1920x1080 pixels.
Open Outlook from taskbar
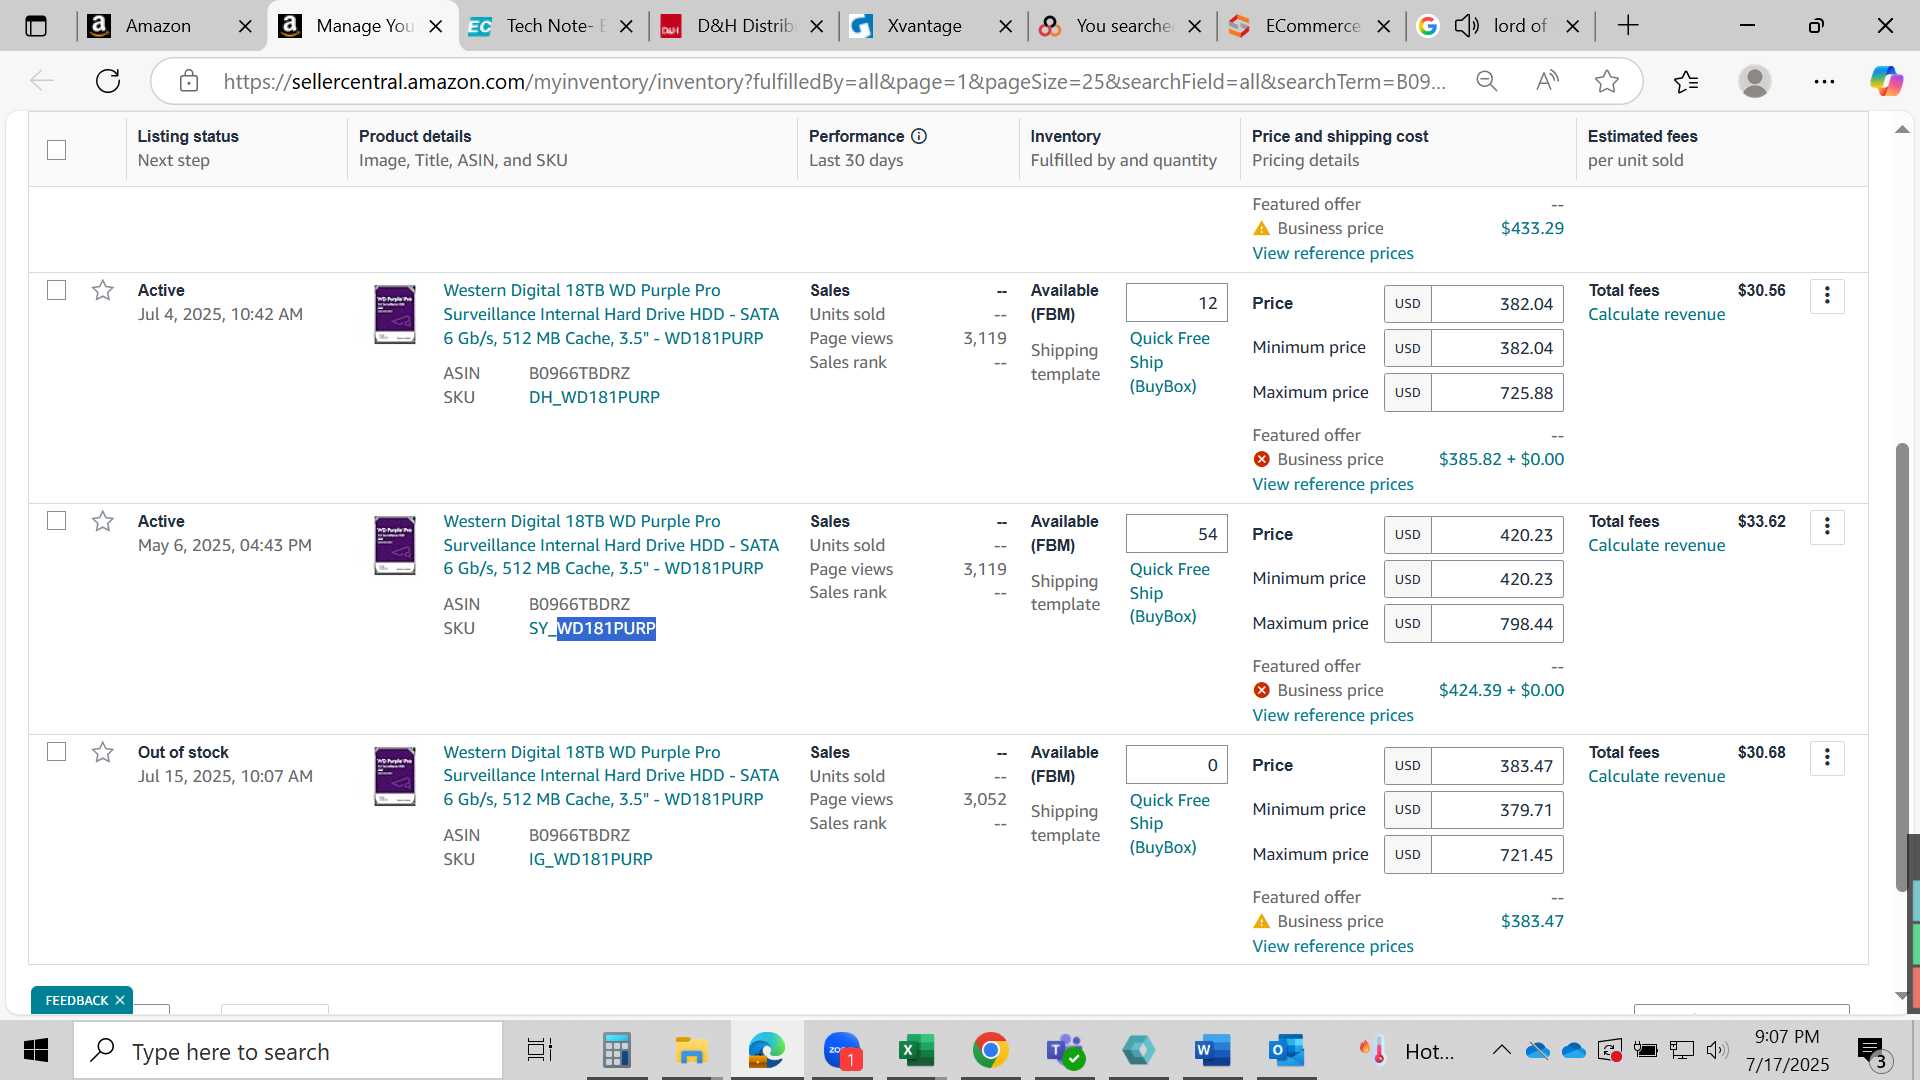[1286, 1051]
